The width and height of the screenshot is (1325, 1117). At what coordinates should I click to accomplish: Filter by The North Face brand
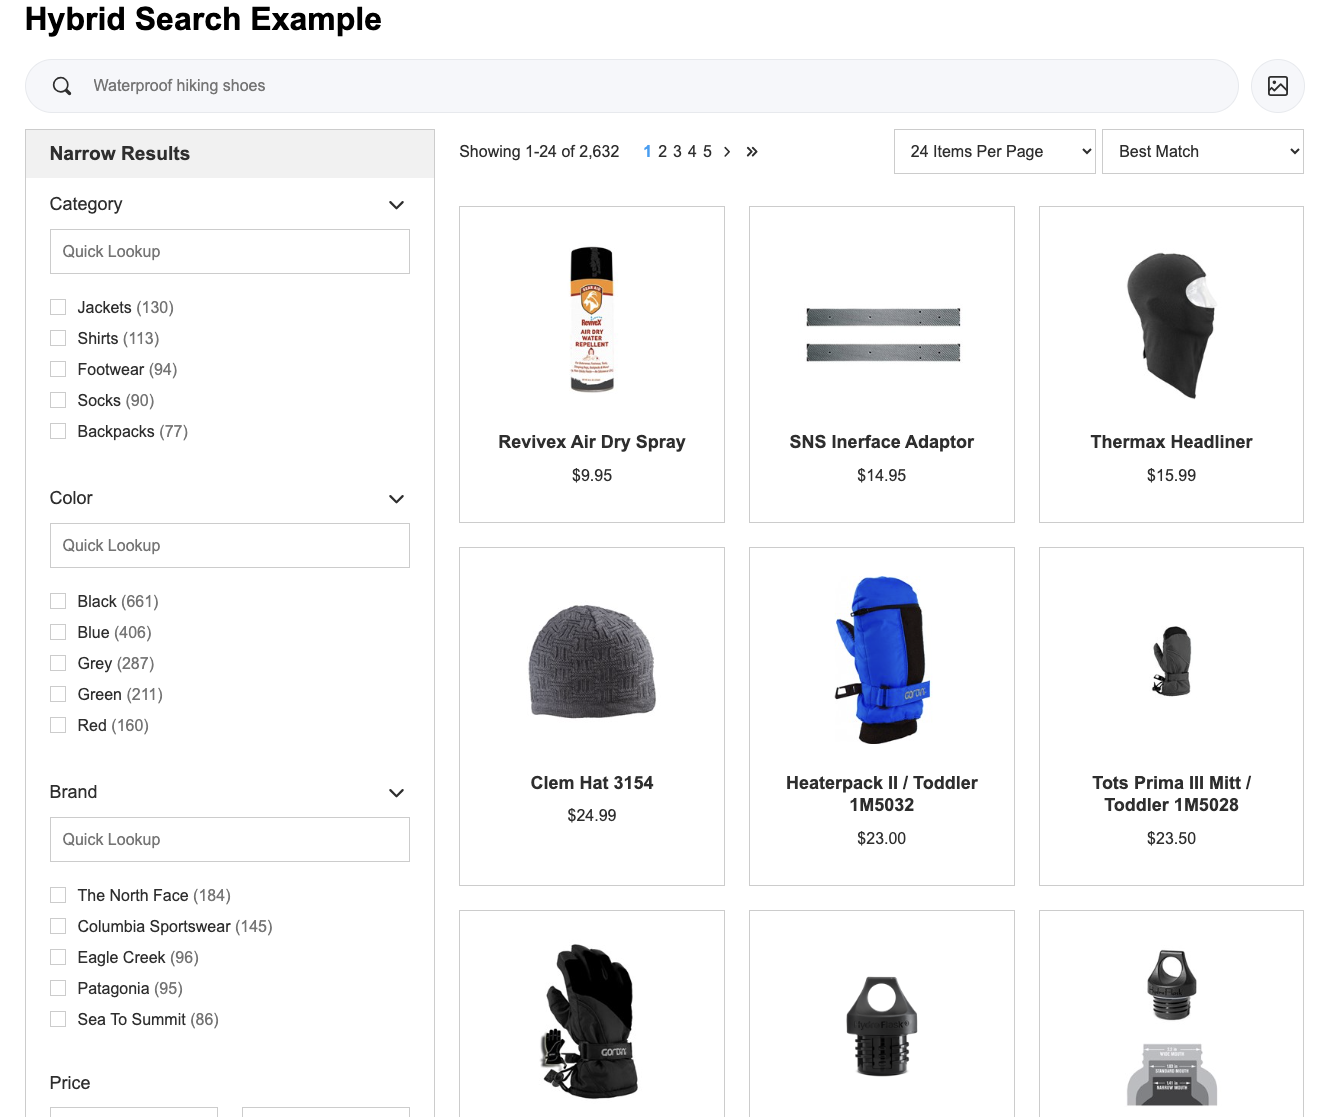pos(58,895)
